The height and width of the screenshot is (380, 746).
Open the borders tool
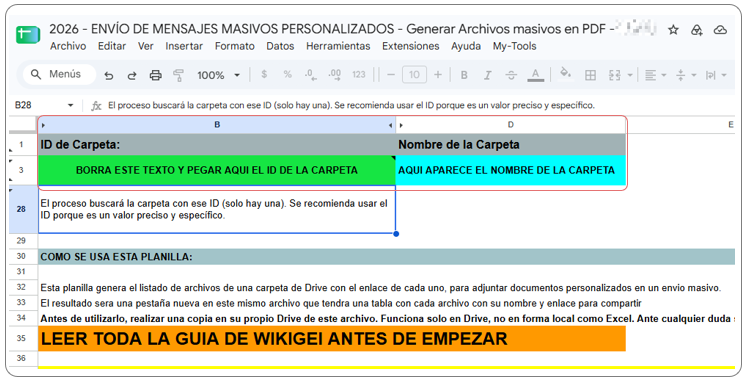coord(590,75)
